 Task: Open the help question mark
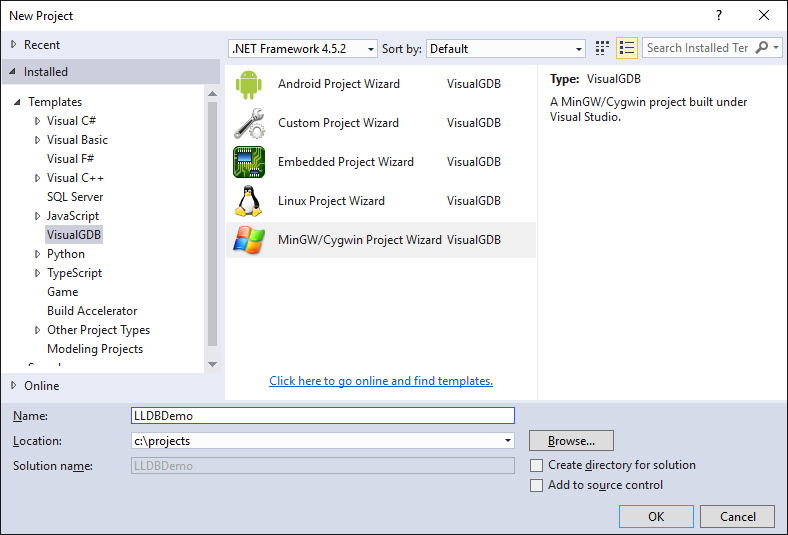click(x=719, y=15)
